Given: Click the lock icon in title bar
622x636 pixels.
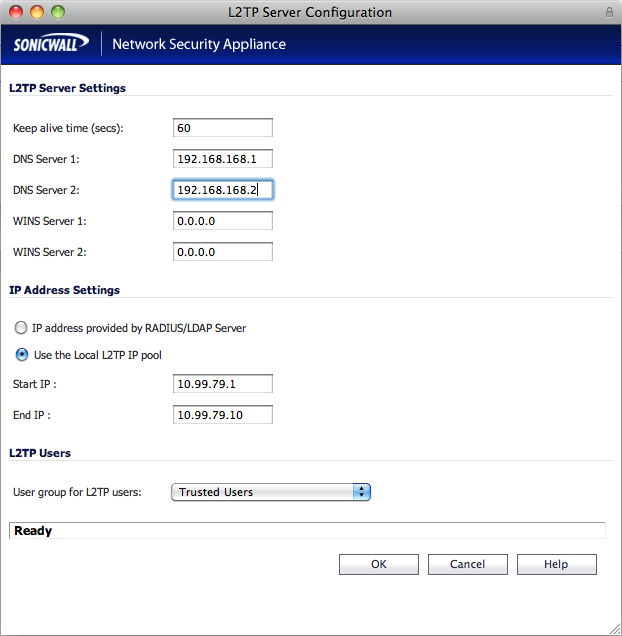Looking at the screenshot, I should [609, 12].
